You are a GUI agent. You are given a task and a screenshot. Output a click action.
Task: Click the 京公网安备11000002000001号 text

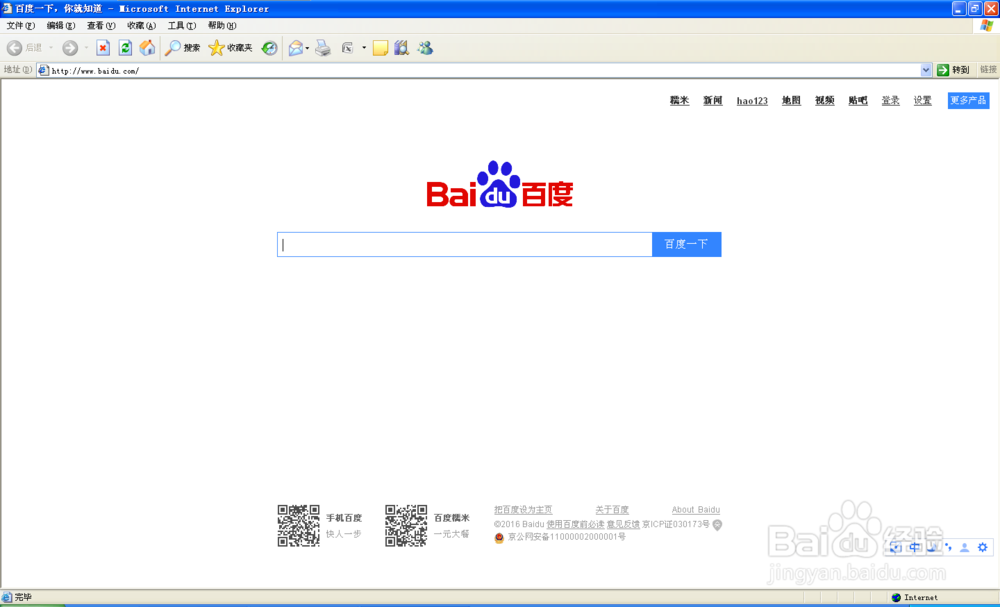coord(566,537)
